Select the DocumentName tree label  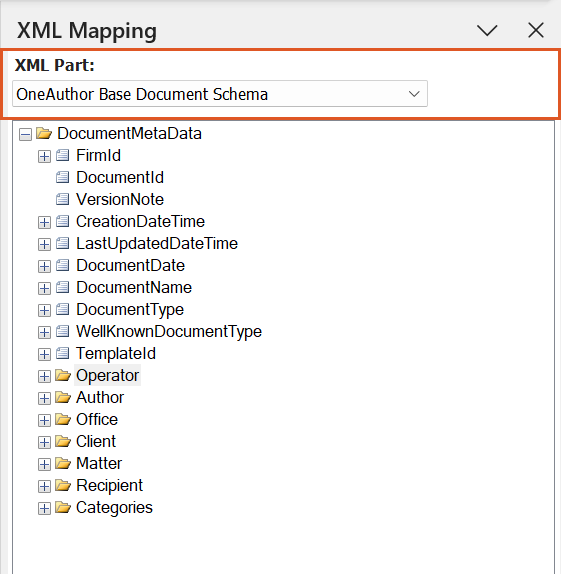(134, 287)
